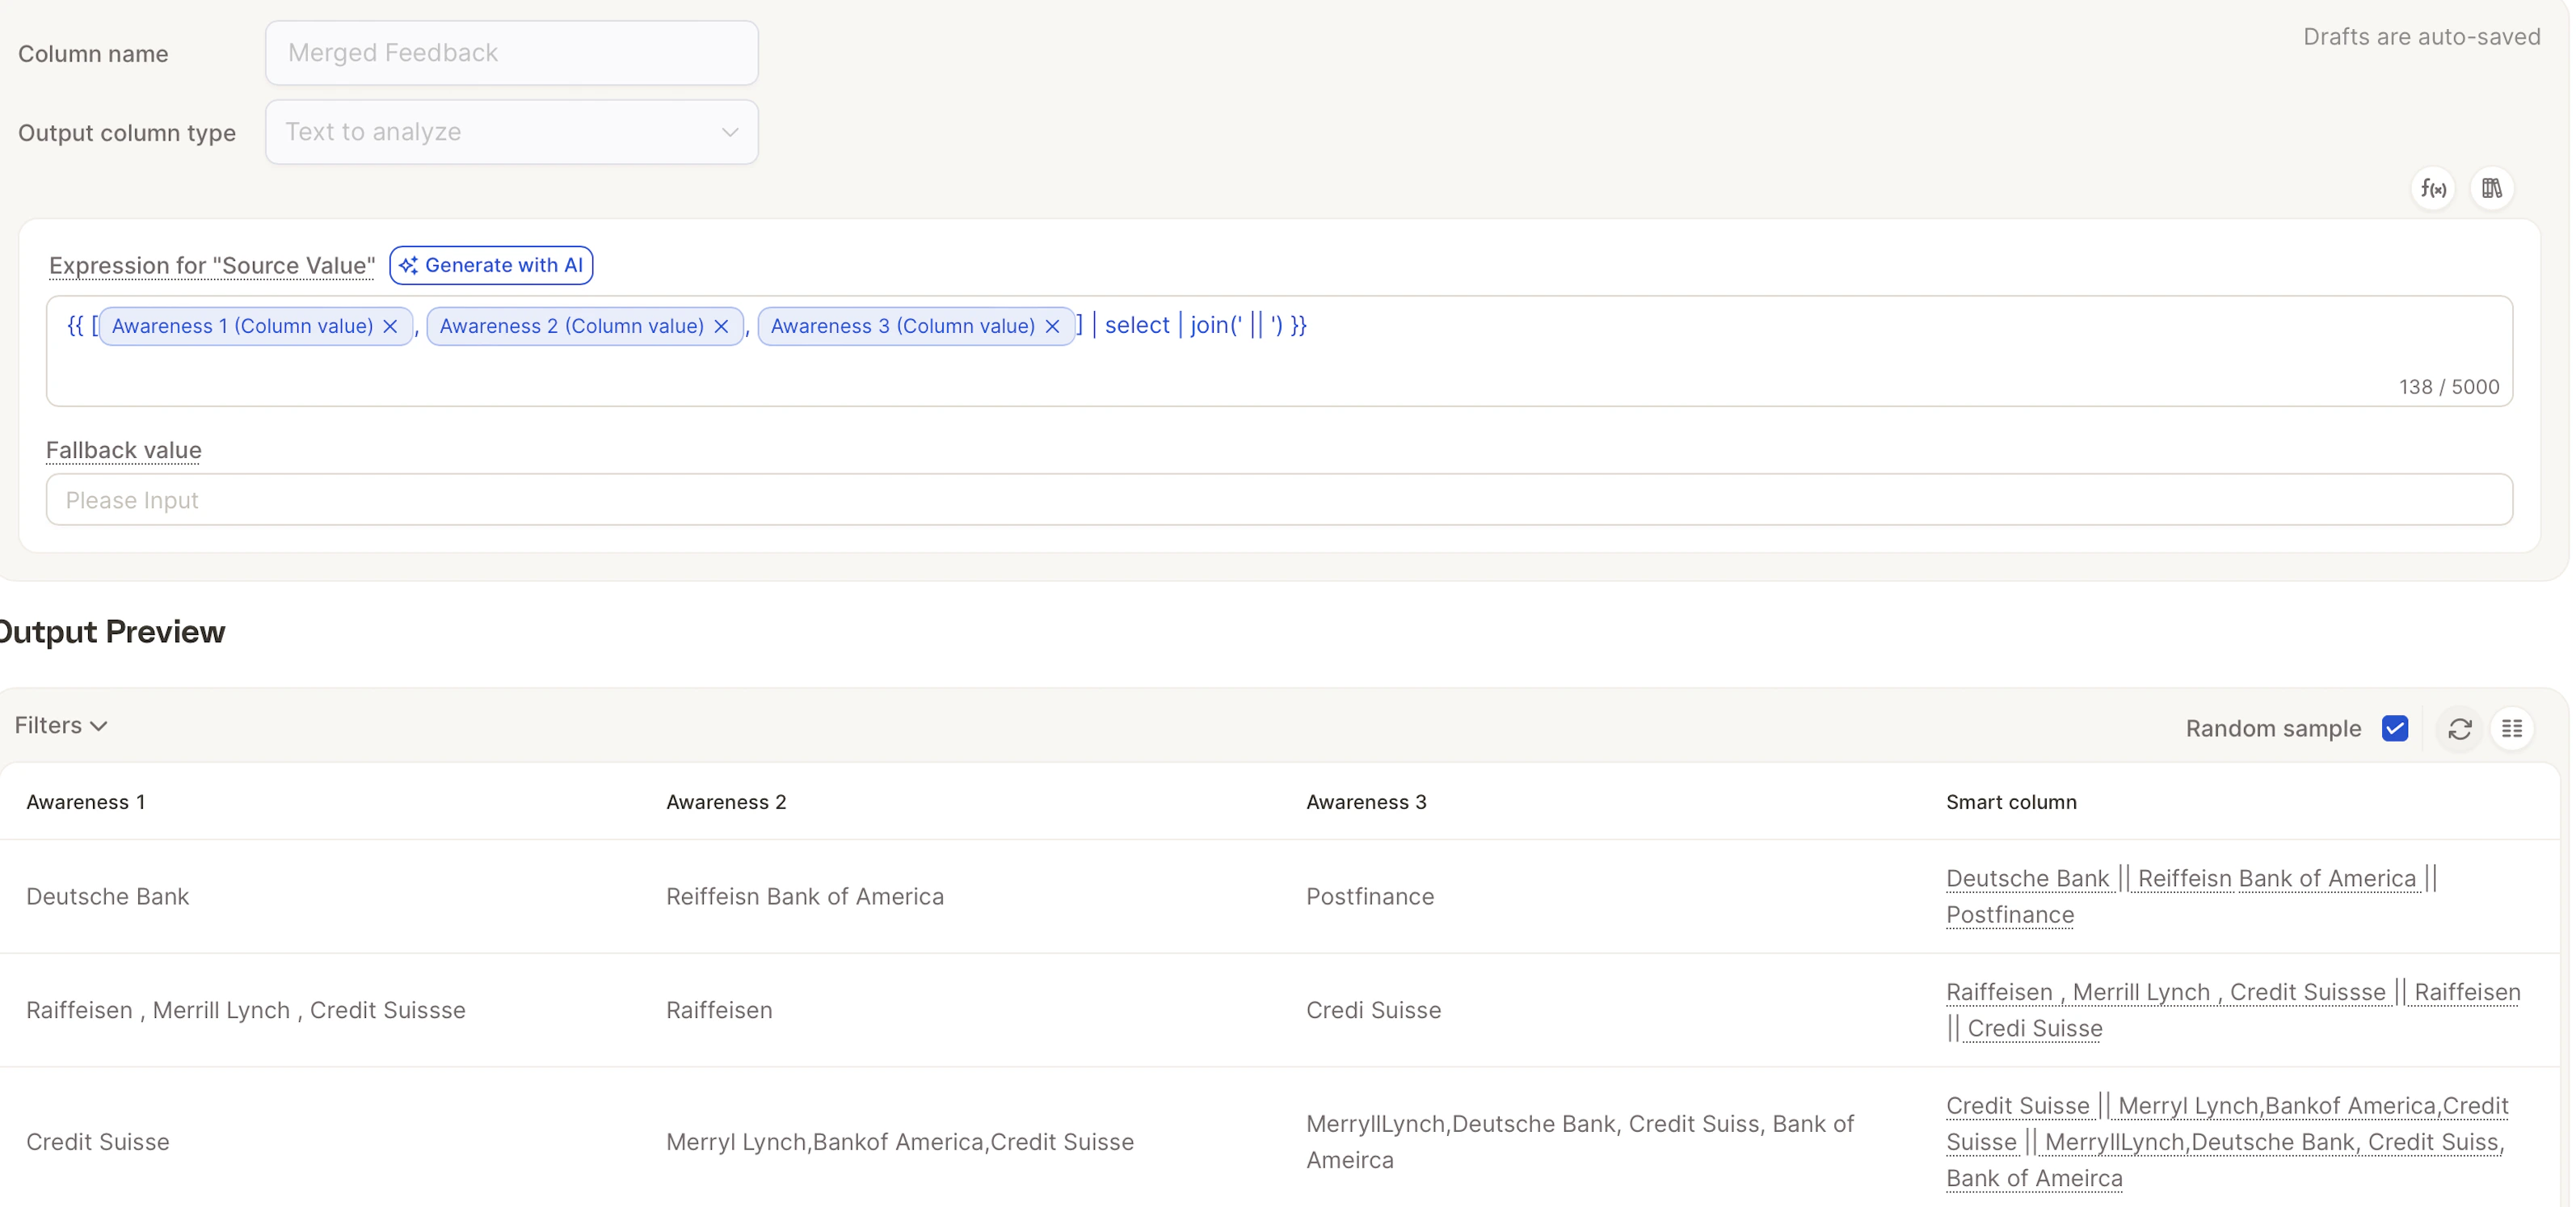Open the function (fx) helper
This screenshot has width=2576, height=1207.
(2433, 188)
